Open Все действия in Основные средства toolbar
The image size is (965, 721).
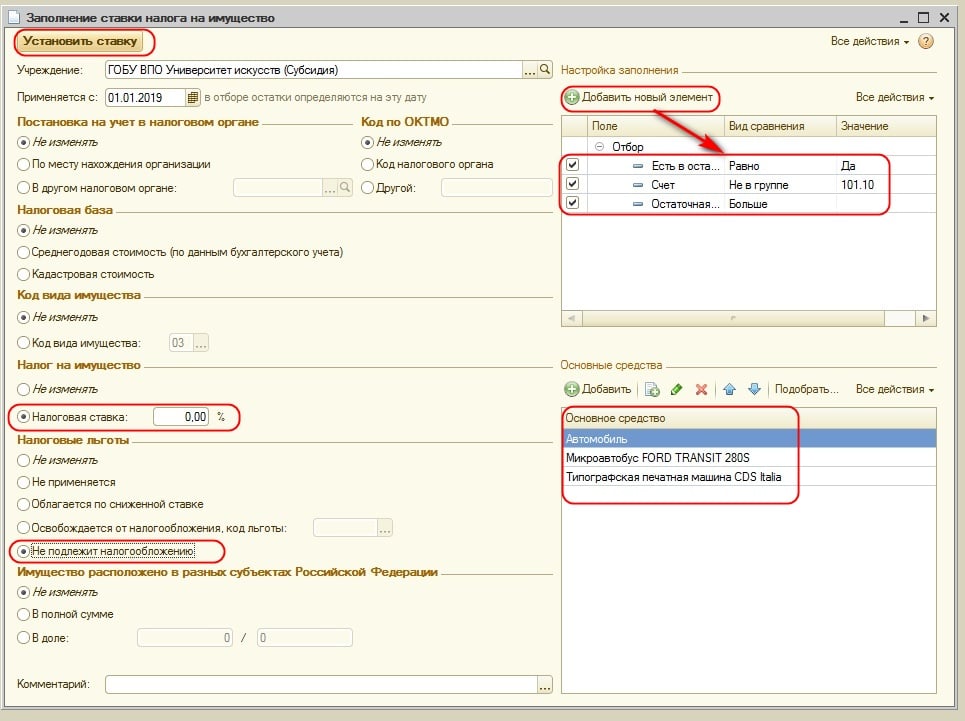[x=894, y=389]
